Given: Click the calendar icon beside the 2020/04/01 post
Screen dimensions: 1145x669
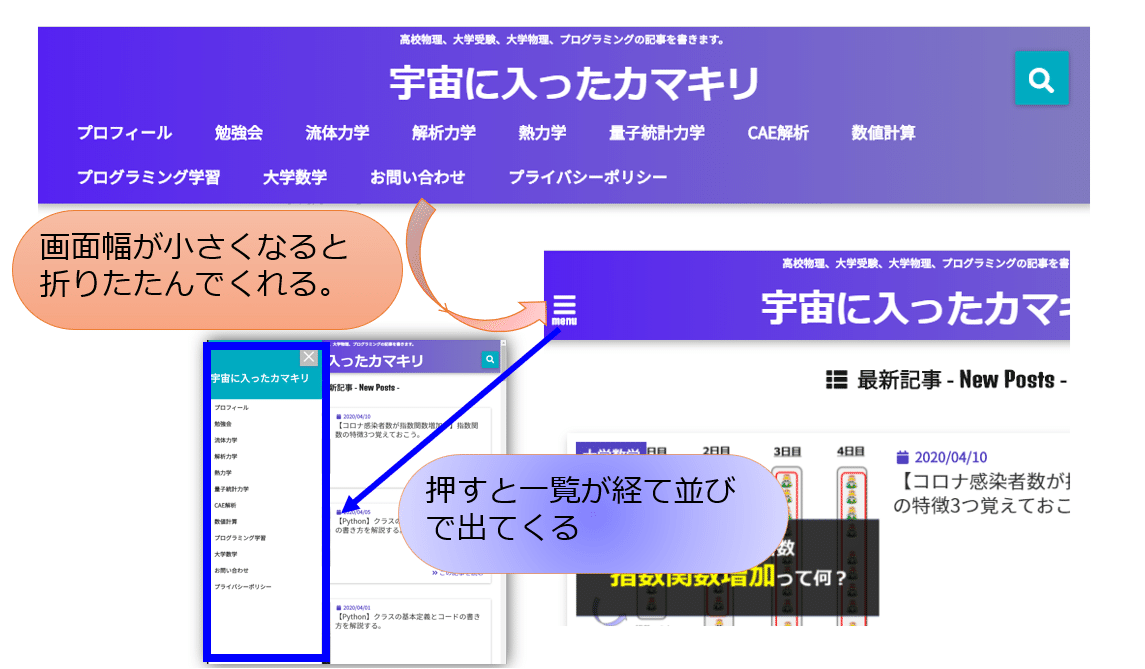Looking at the screenshot, I should point(339,606).
